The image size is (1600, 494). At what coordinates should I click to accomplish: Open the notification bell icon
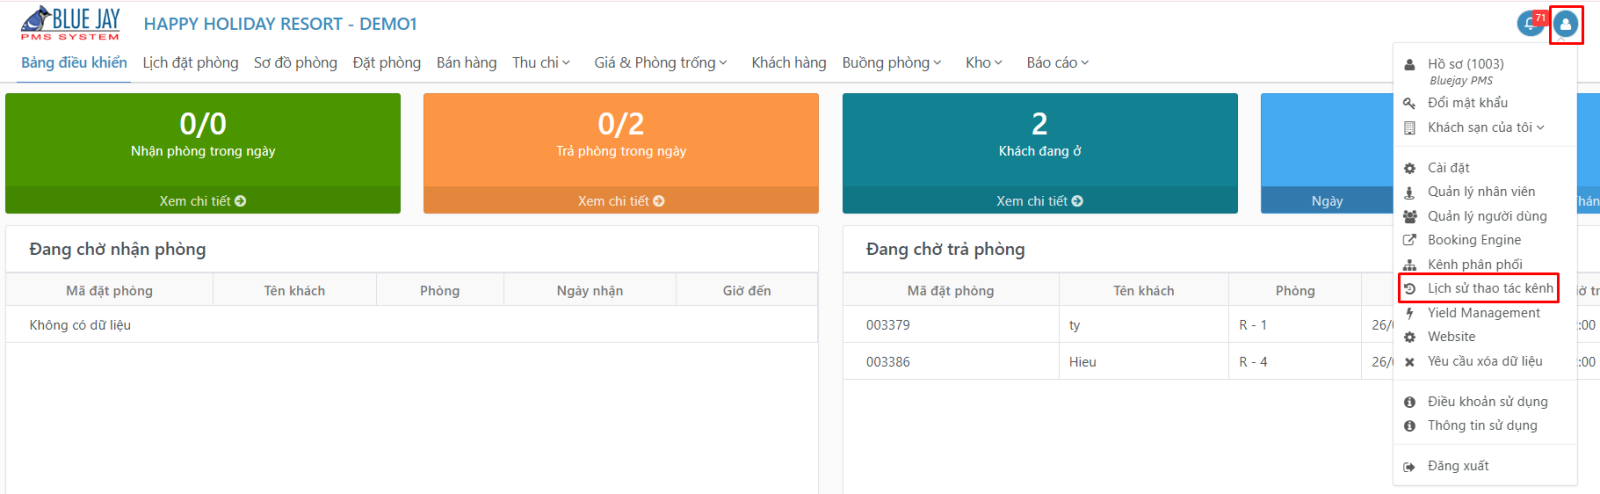pyautogui.click(x=1530, y=23)
